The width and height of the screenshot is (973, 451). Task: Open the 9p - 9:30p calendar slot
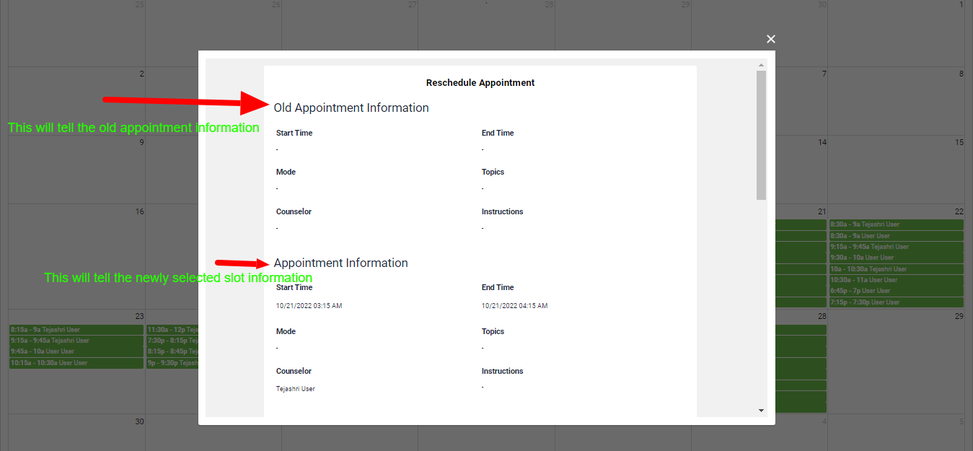[x=171, y=362]
